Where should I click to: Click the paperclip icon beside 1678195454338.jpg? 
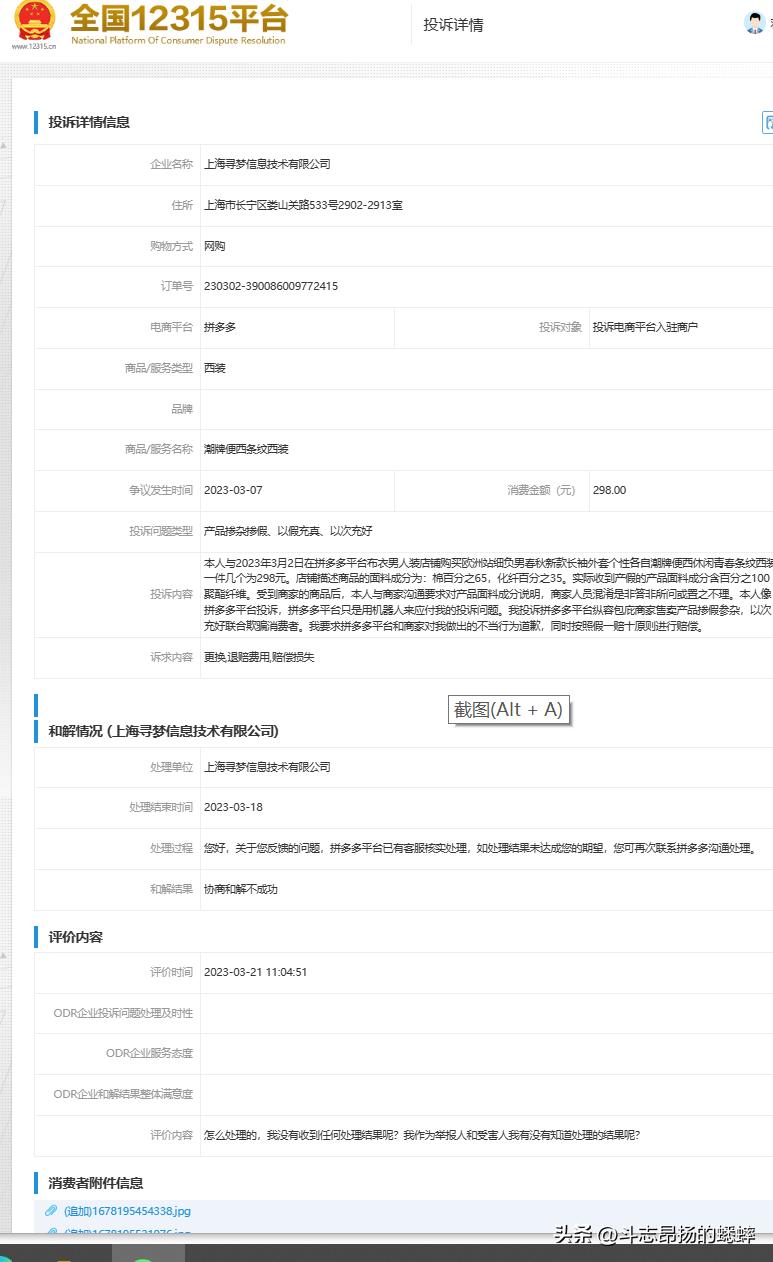click(x=51, y=1211)
